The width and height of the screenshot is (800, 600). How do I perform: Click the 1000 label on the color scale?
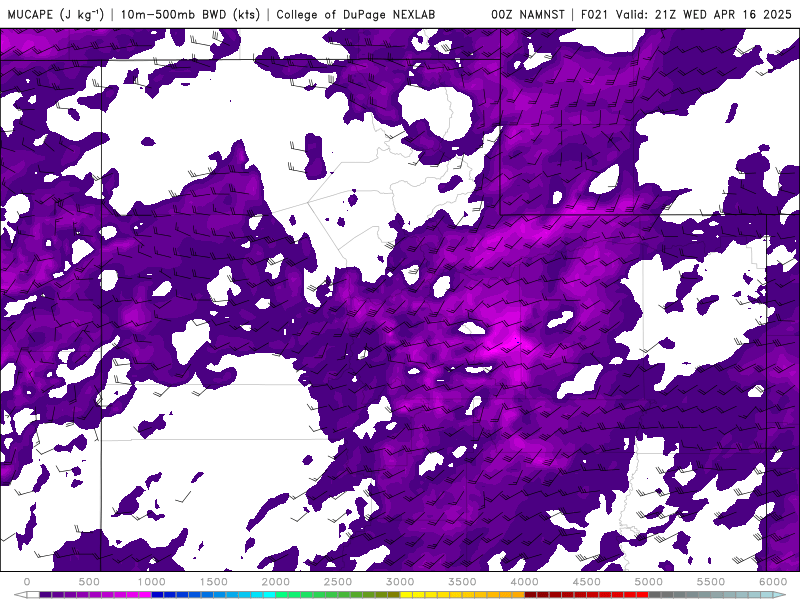click(x=152, y=582)
